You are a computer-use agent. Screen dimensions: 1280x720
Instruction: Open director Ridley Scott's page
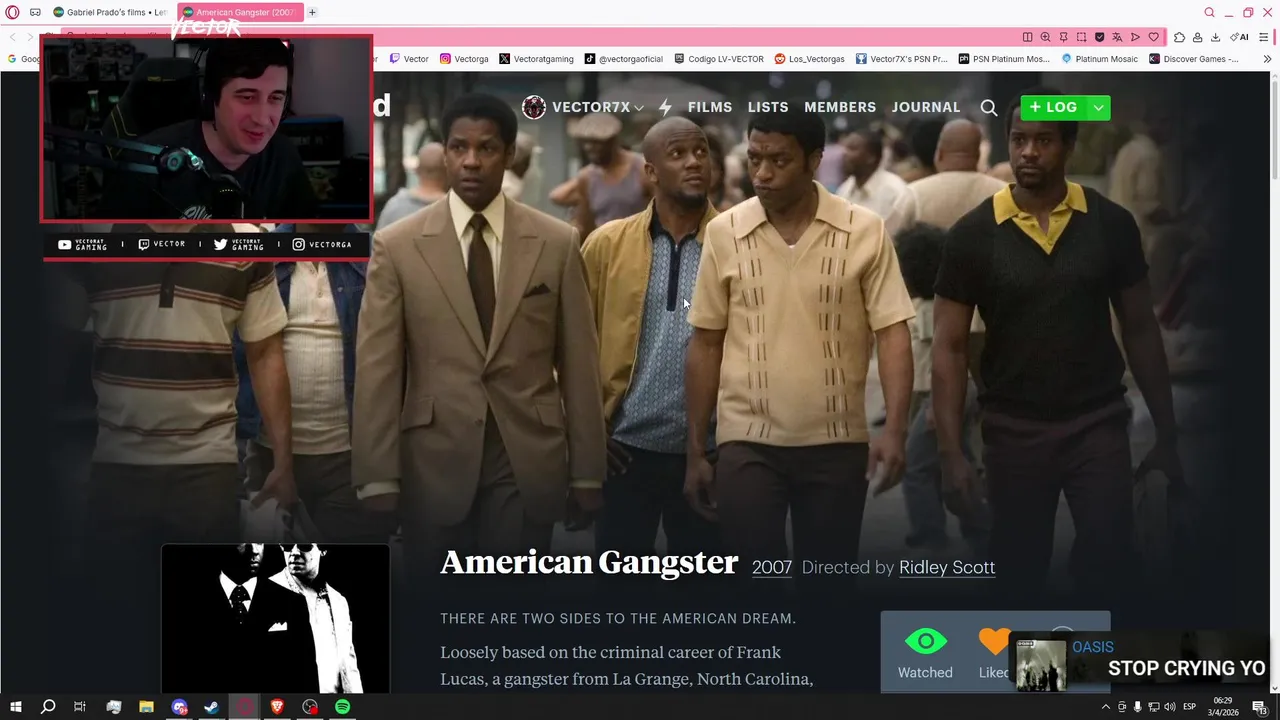click(947, 567)
